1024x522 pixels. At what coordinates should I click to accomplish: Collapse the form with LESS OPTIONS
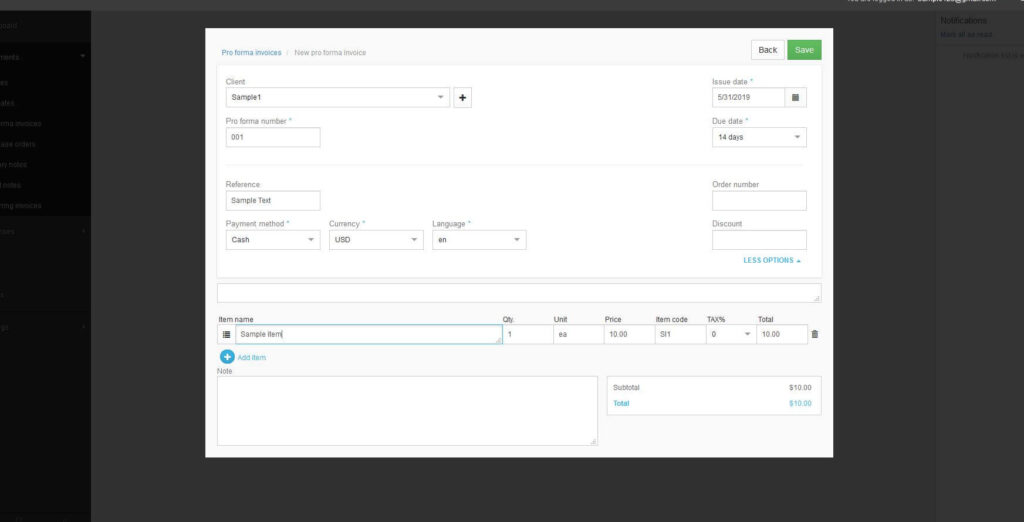click(x=772, y=260)
